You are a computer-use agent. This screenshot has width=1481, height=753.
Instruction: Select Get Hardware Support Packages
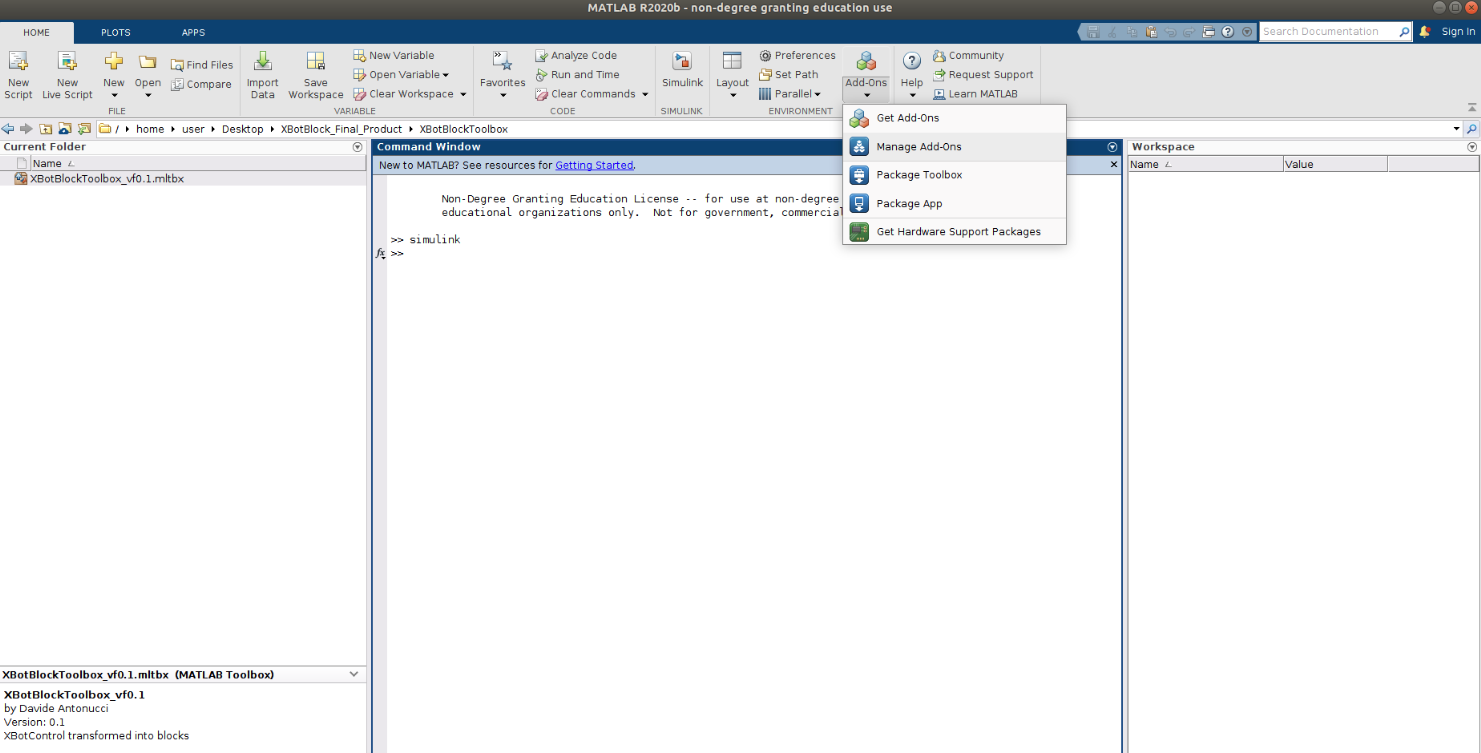click(x=954, y=232)
